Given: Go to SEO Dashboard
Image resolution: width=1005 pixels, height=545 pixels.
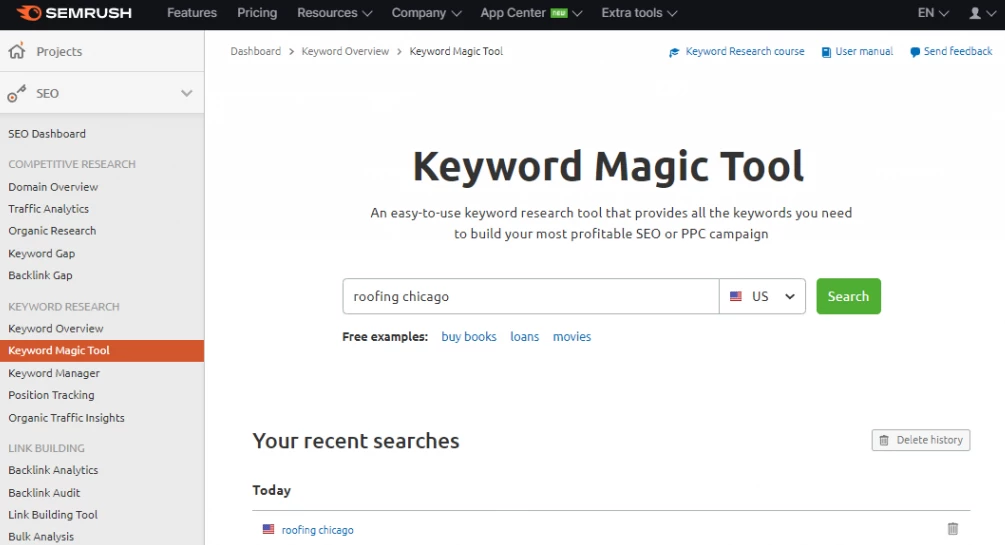Looking at the screenshot, I should click(x=47, y=134).
